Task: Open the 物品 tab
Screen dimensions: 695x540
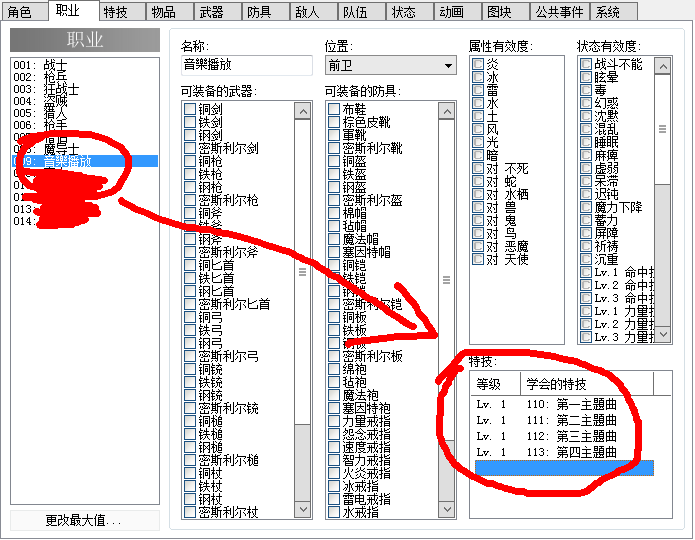Action: coord(170,12)
